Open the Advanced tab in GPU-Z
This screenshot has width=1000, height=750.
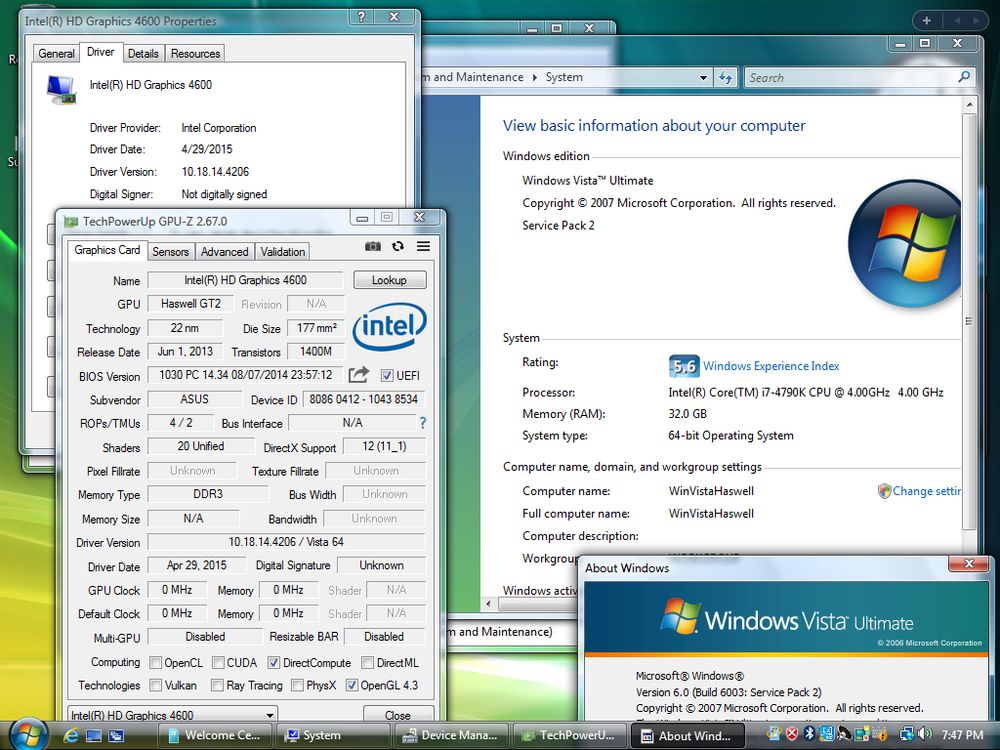(224, 252)
